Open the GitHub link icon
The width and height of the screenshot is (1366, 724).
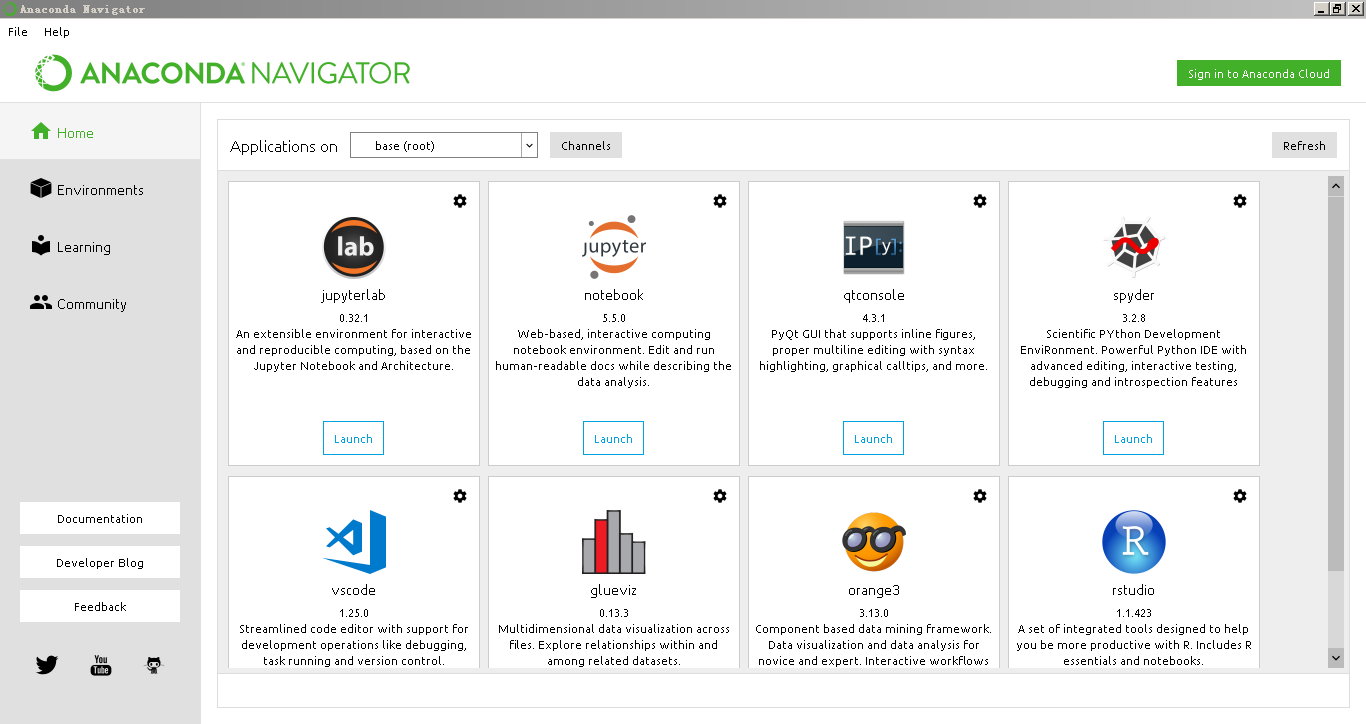(154, 665)
